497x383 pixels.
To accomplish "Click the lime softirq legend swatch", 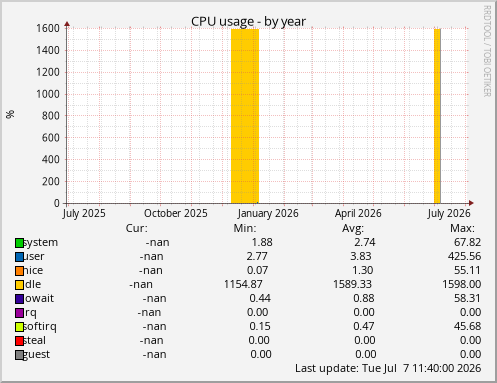I will click(19, 327).
